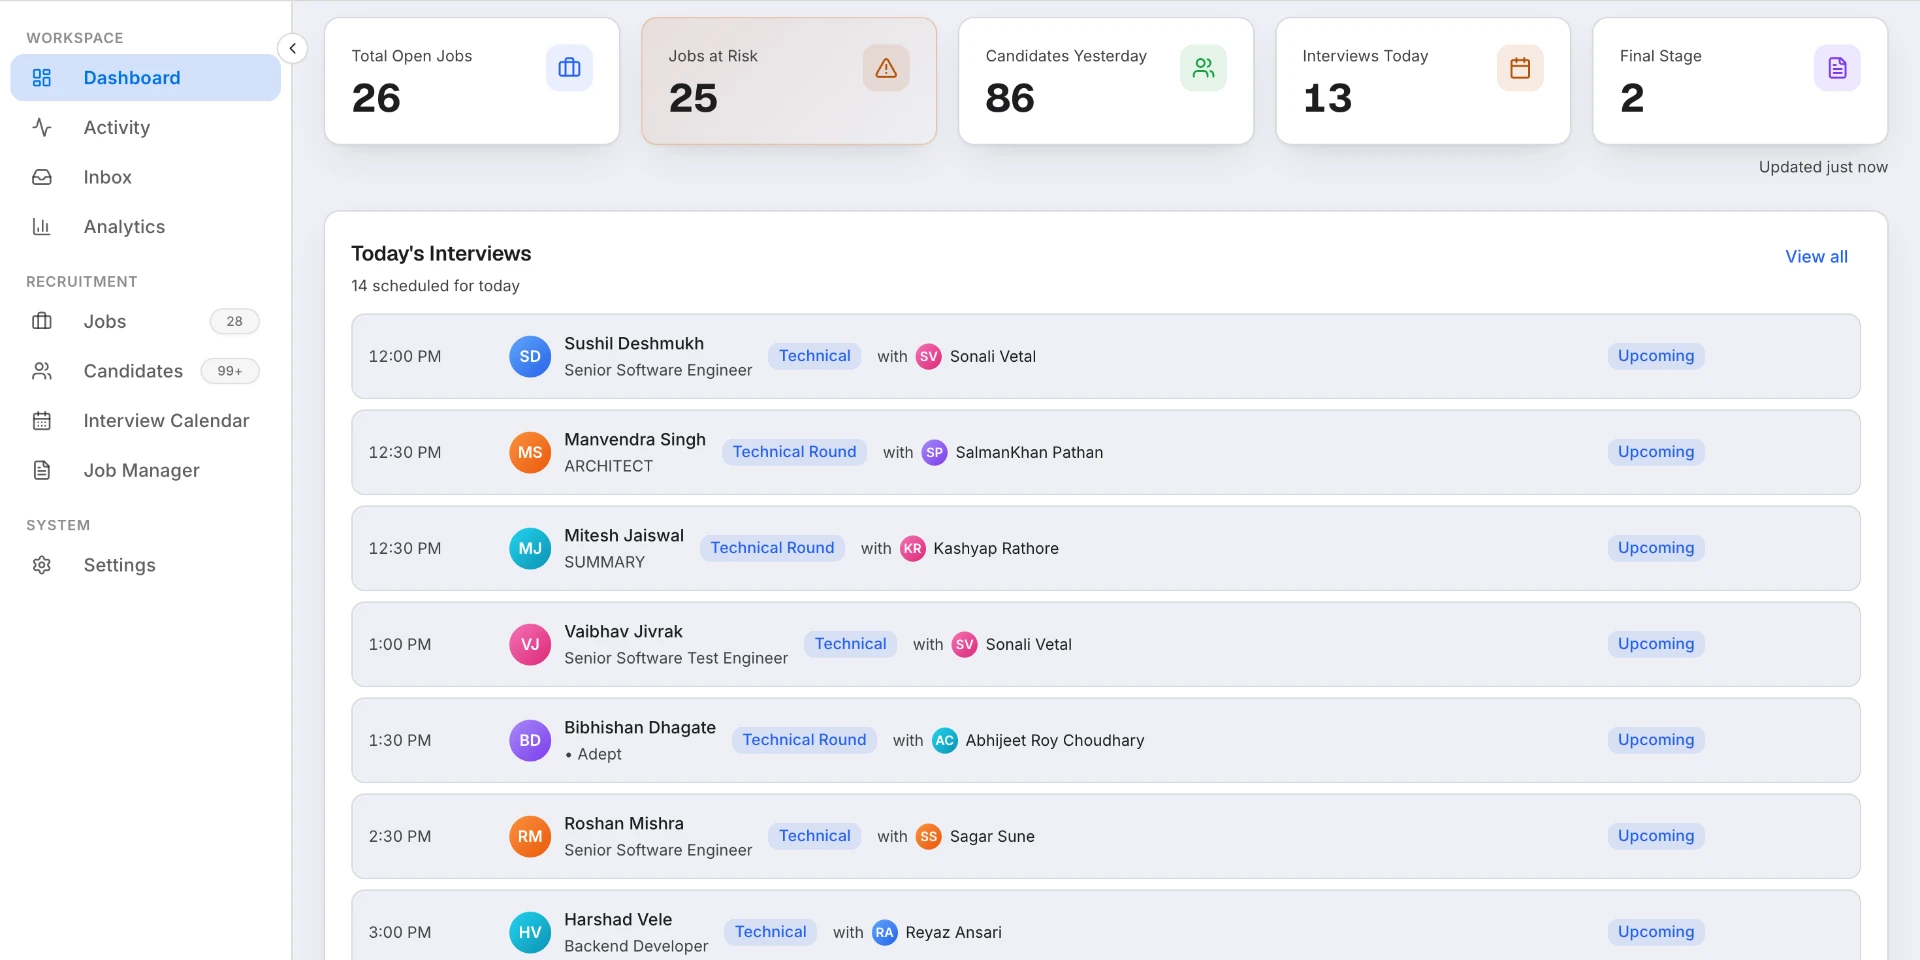
Task: Click the 28 badge beside Jobs
Action: click(x=234, y=321)
